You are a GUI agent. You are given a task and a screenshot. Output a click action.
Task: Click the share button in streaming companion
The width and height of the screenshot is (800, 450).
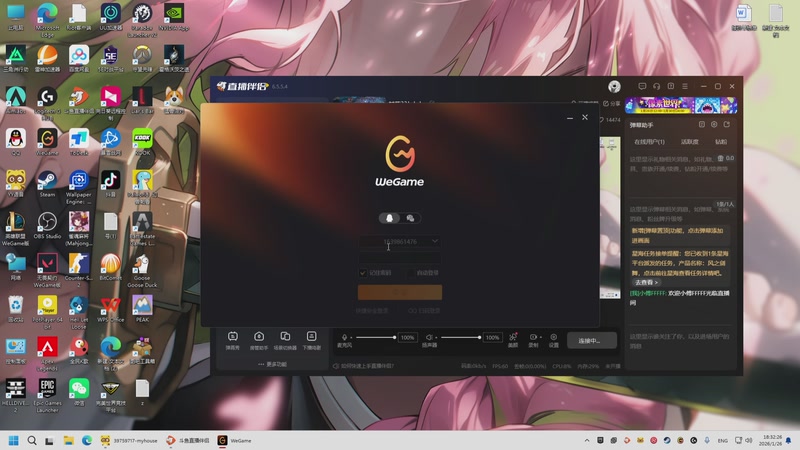612,104
